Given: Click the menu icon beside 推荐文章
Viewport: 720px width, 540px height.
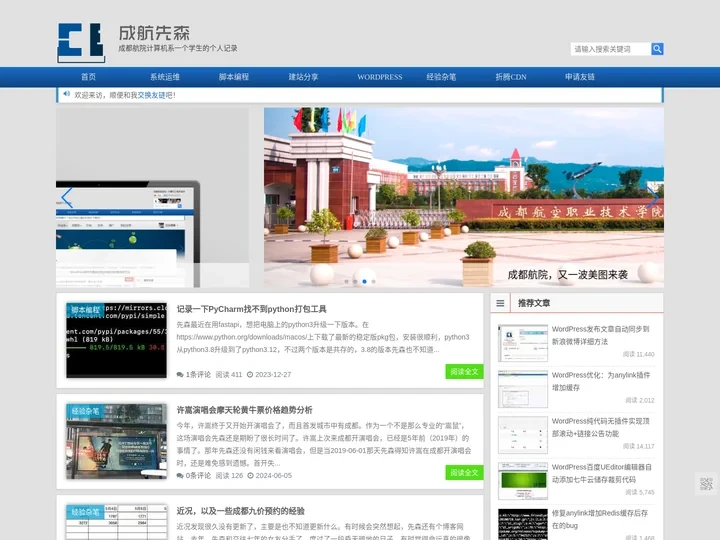Looking at the screenshot, I should point(500,303).
